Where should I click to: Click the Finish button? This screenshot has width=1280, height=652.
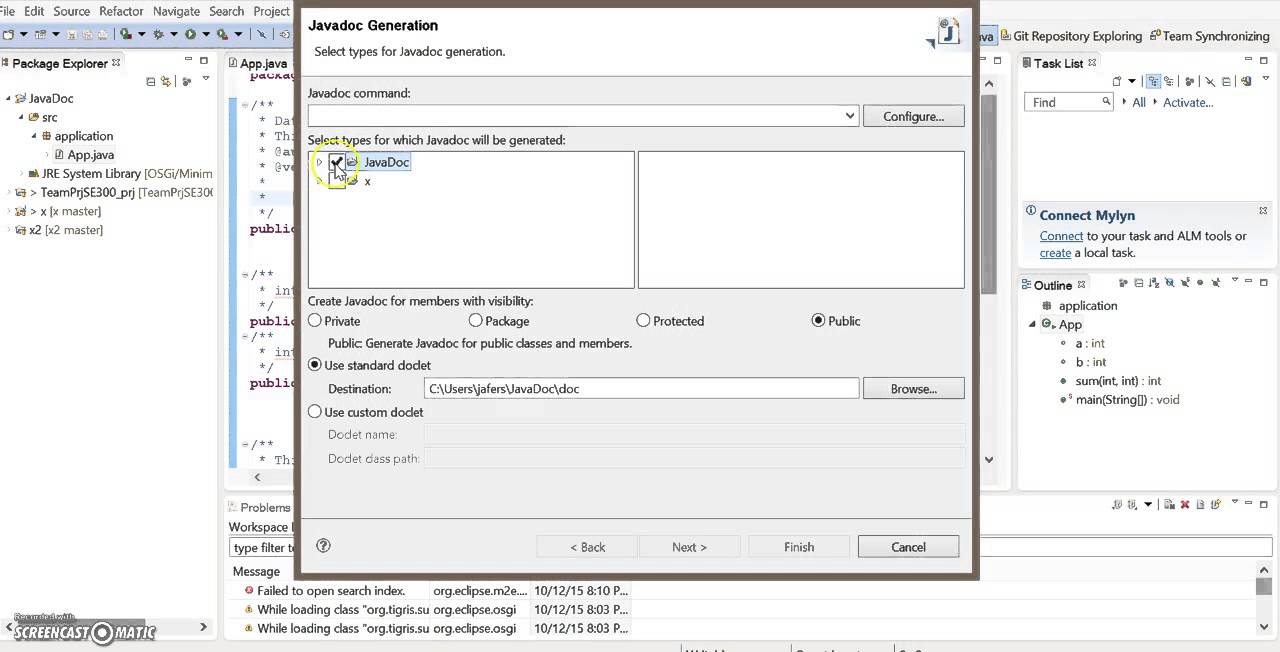pos(799,547)
